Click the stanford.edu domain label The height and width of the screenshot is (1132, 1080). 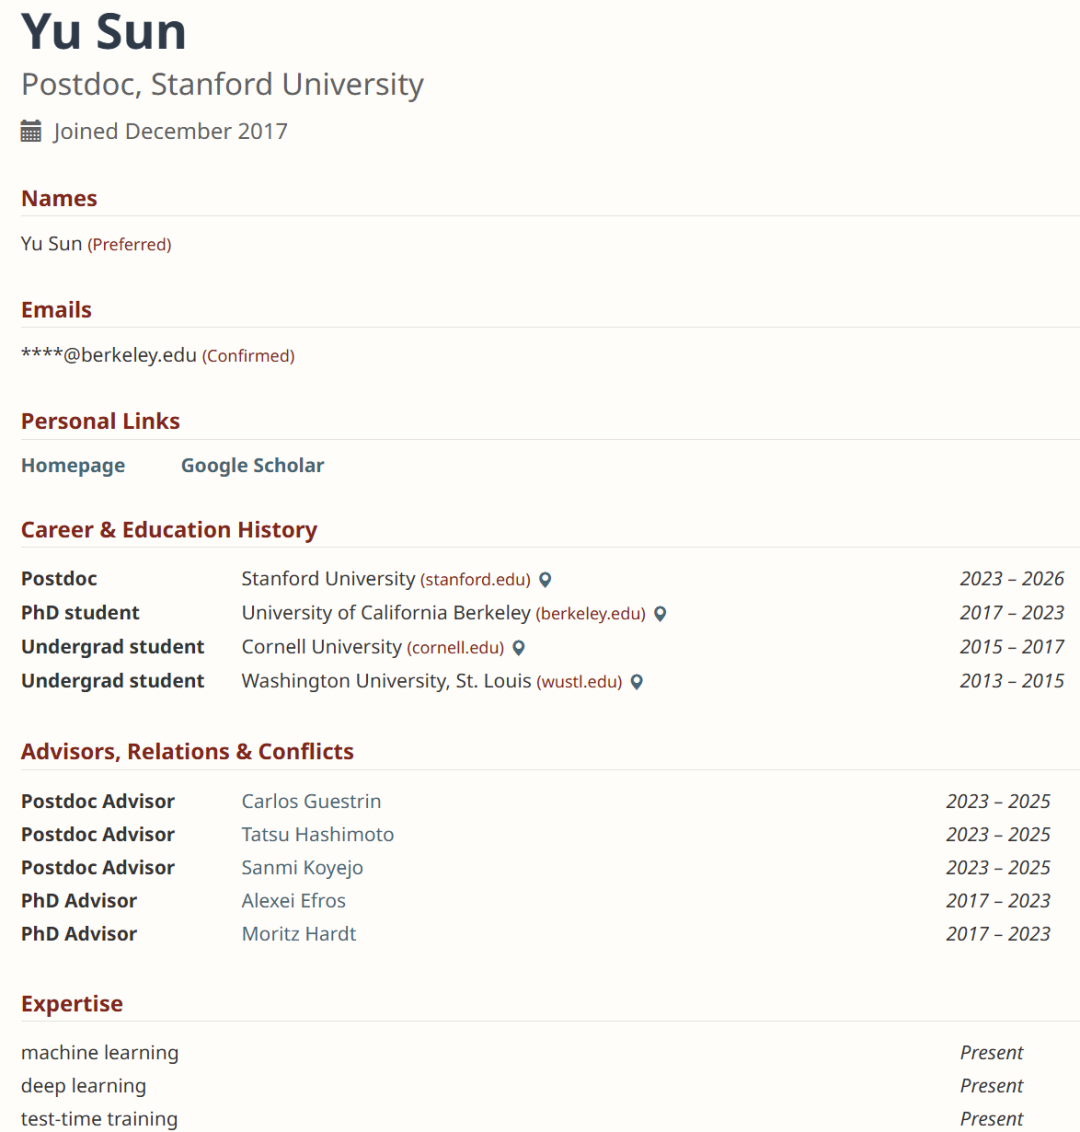point(475,580)
